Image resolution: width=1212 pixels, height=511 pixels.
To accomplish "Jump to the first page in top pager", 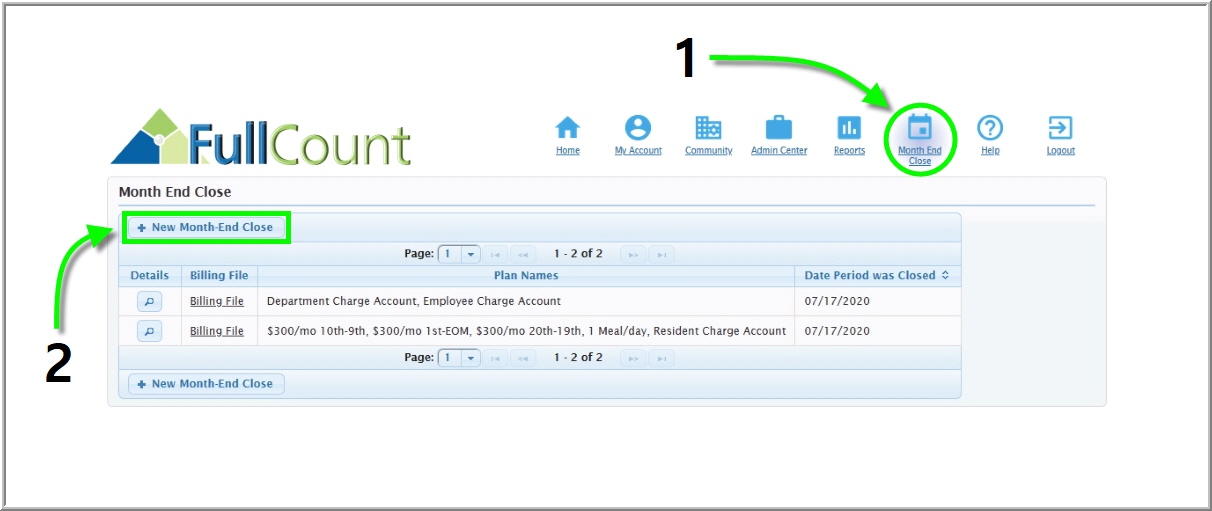I will coord(496,254).
